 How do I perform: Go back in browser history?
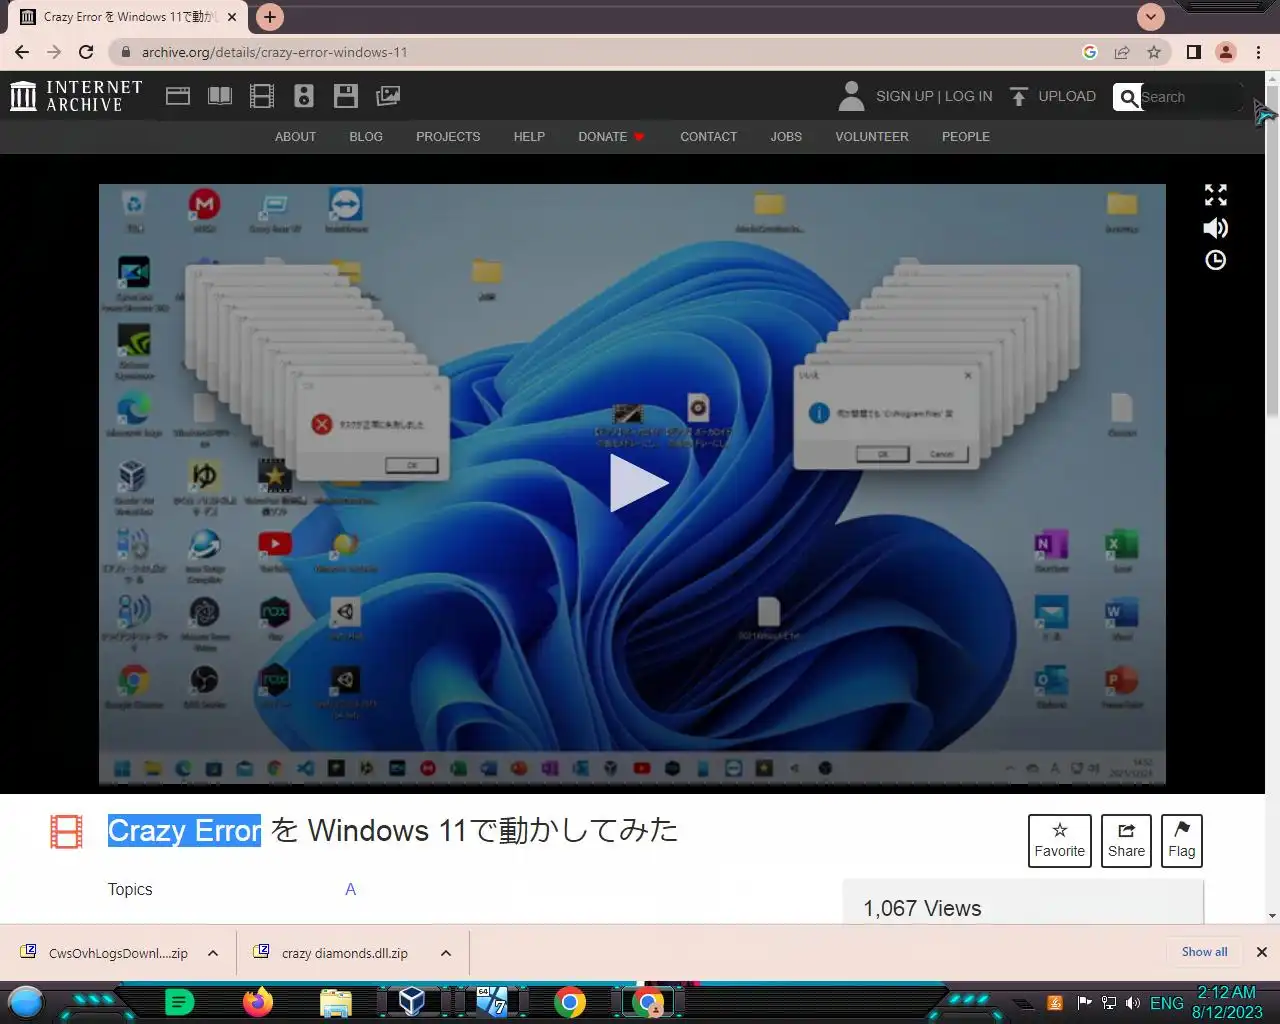click(x=22, y=52)
